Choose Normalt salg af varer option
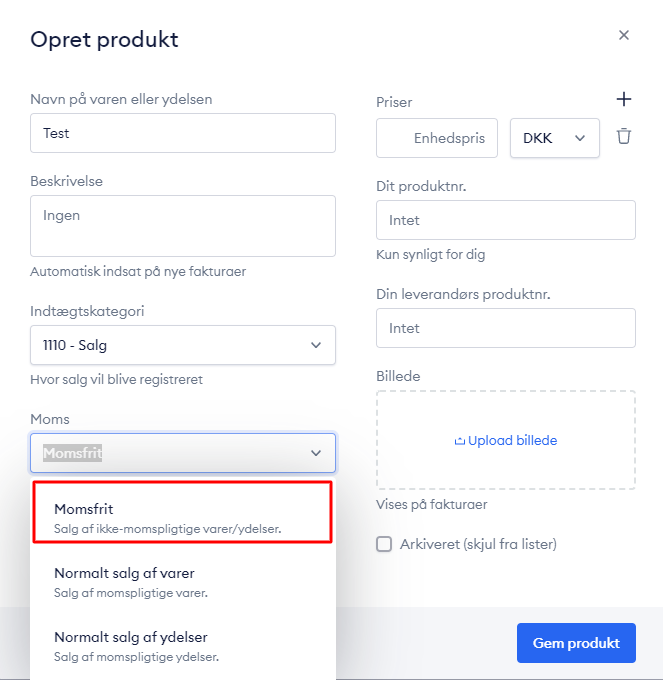Viewport: 663px width, 680px height. (183, 582)
